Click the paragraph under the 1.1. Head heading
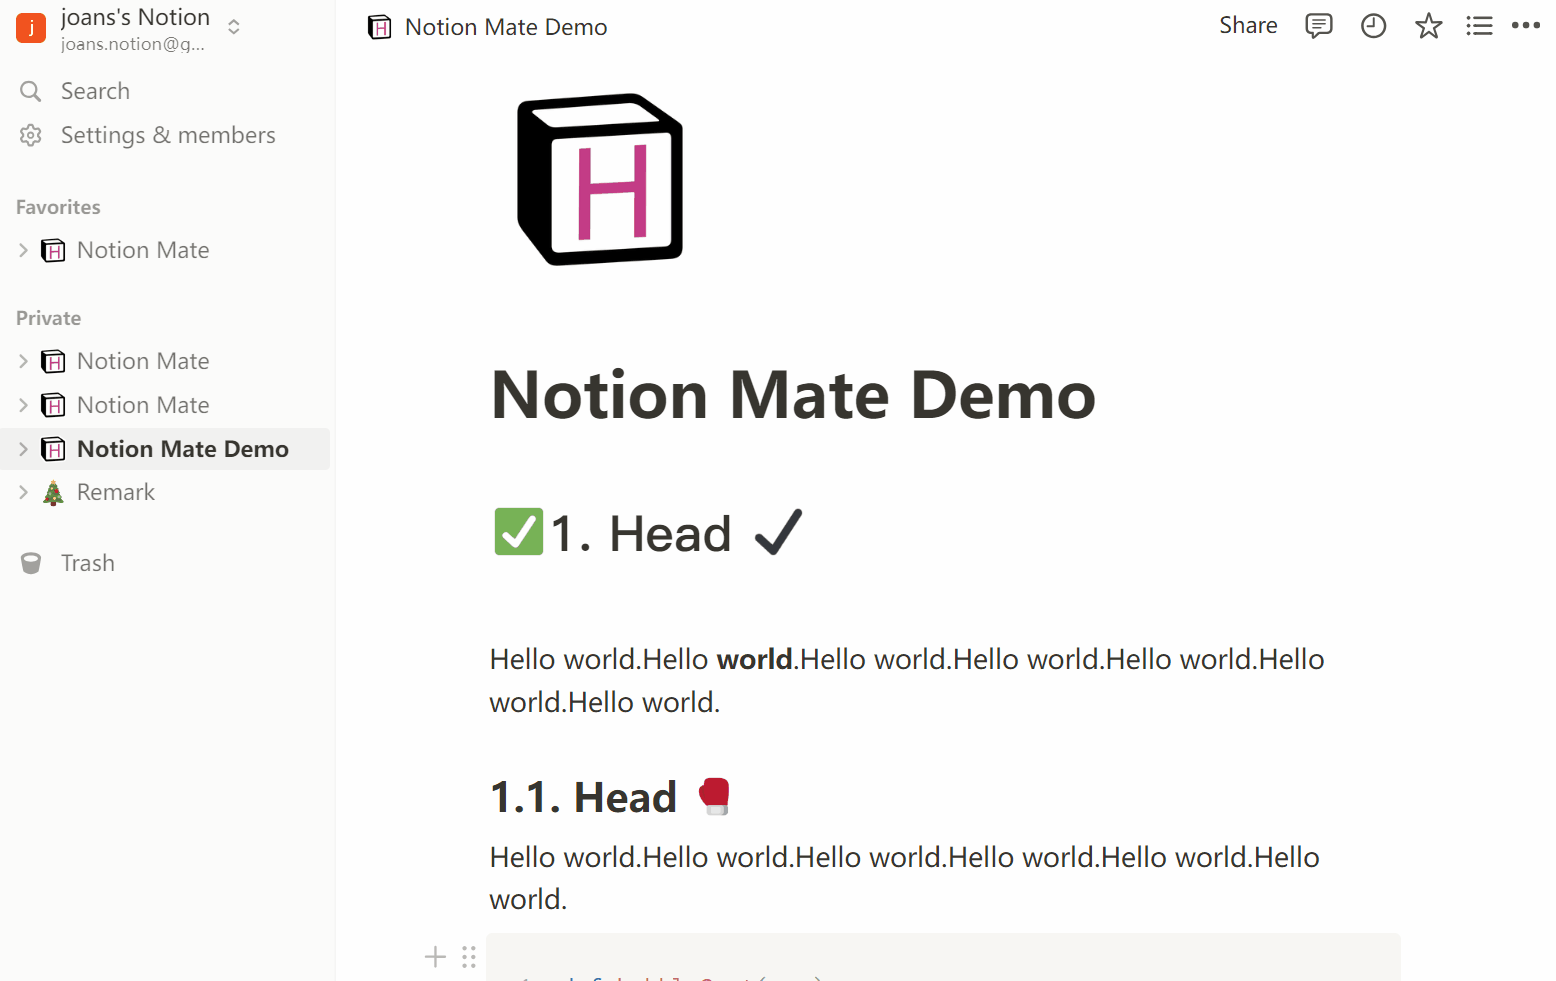Image resolution: width=1556 pixels, height=981 pixels. pyautogui.click(x=905, y=878)
